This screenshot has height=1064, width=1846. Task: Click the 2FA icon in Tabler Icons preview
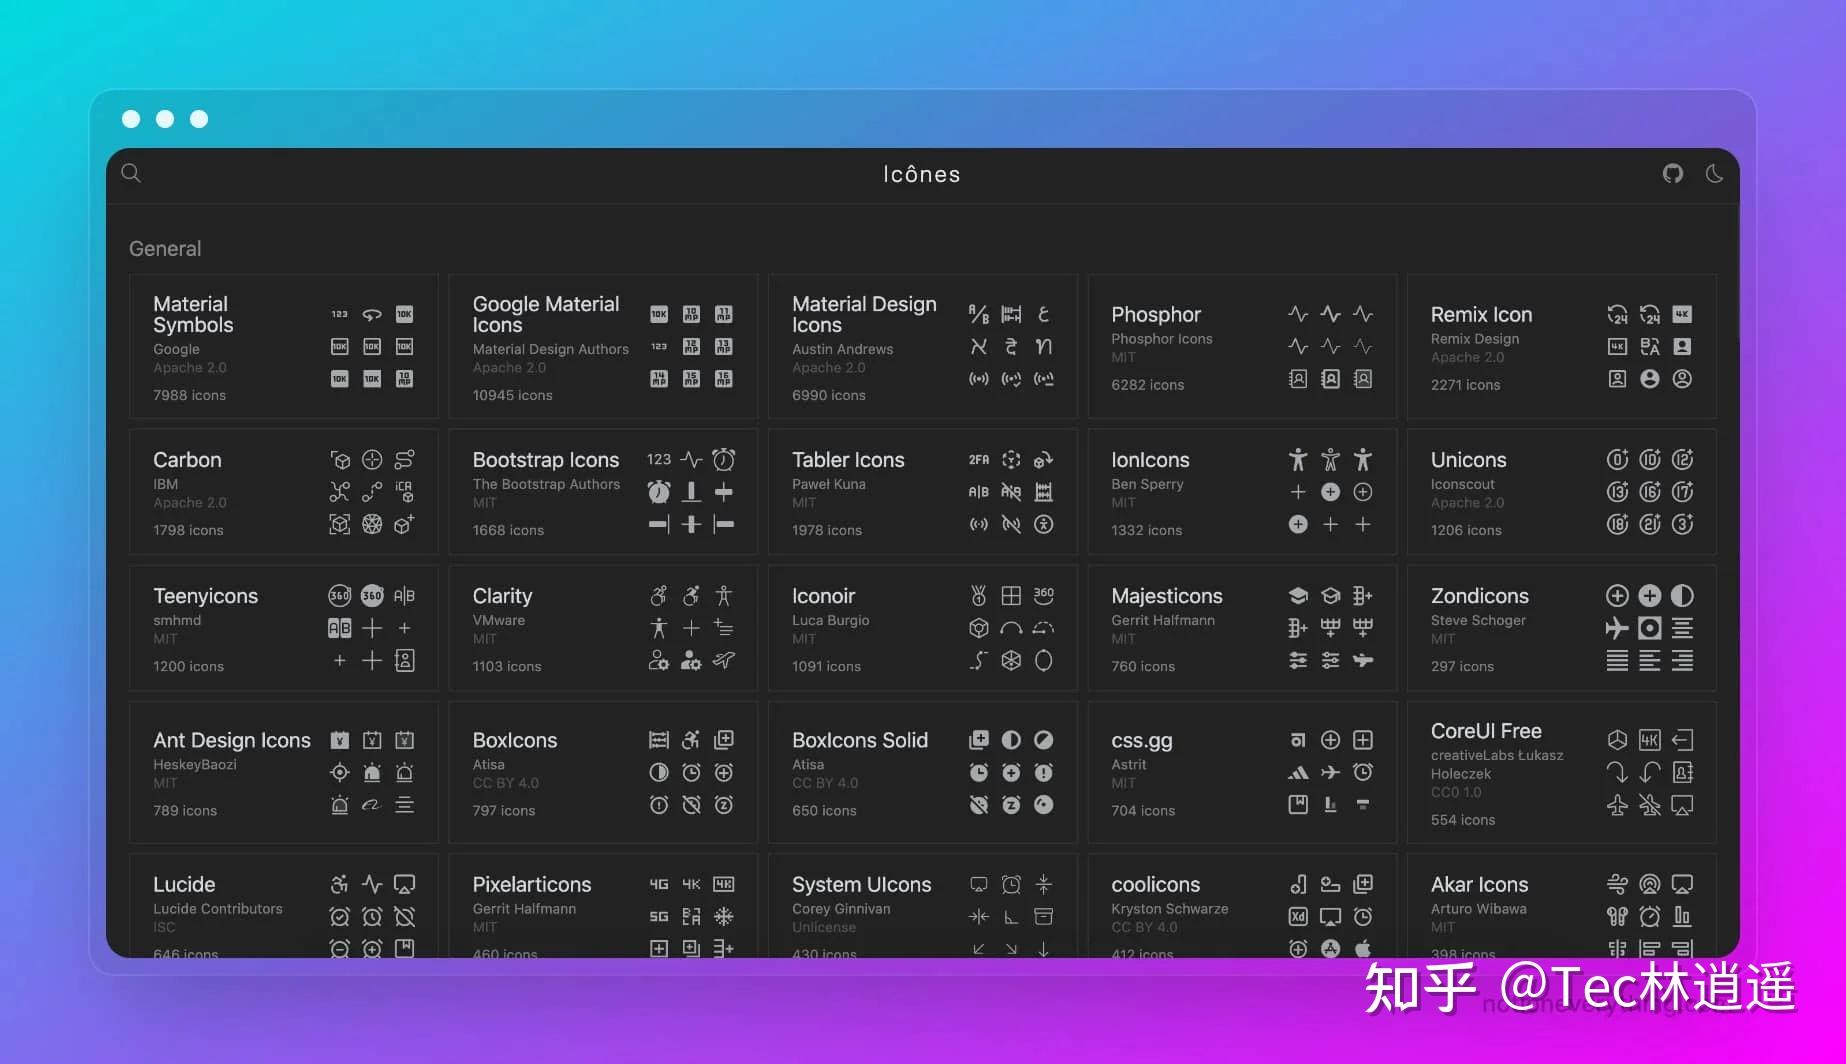(x=978, y=459)
